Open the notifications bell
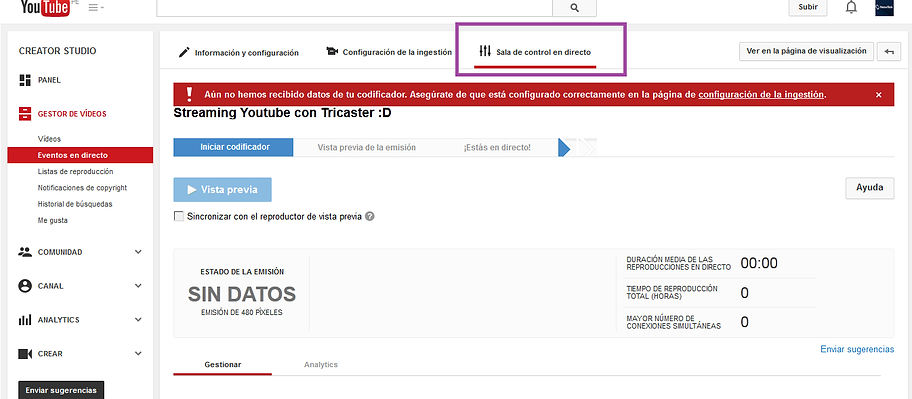This screenshot has height=399, width=912. click(x=852, y=8)
